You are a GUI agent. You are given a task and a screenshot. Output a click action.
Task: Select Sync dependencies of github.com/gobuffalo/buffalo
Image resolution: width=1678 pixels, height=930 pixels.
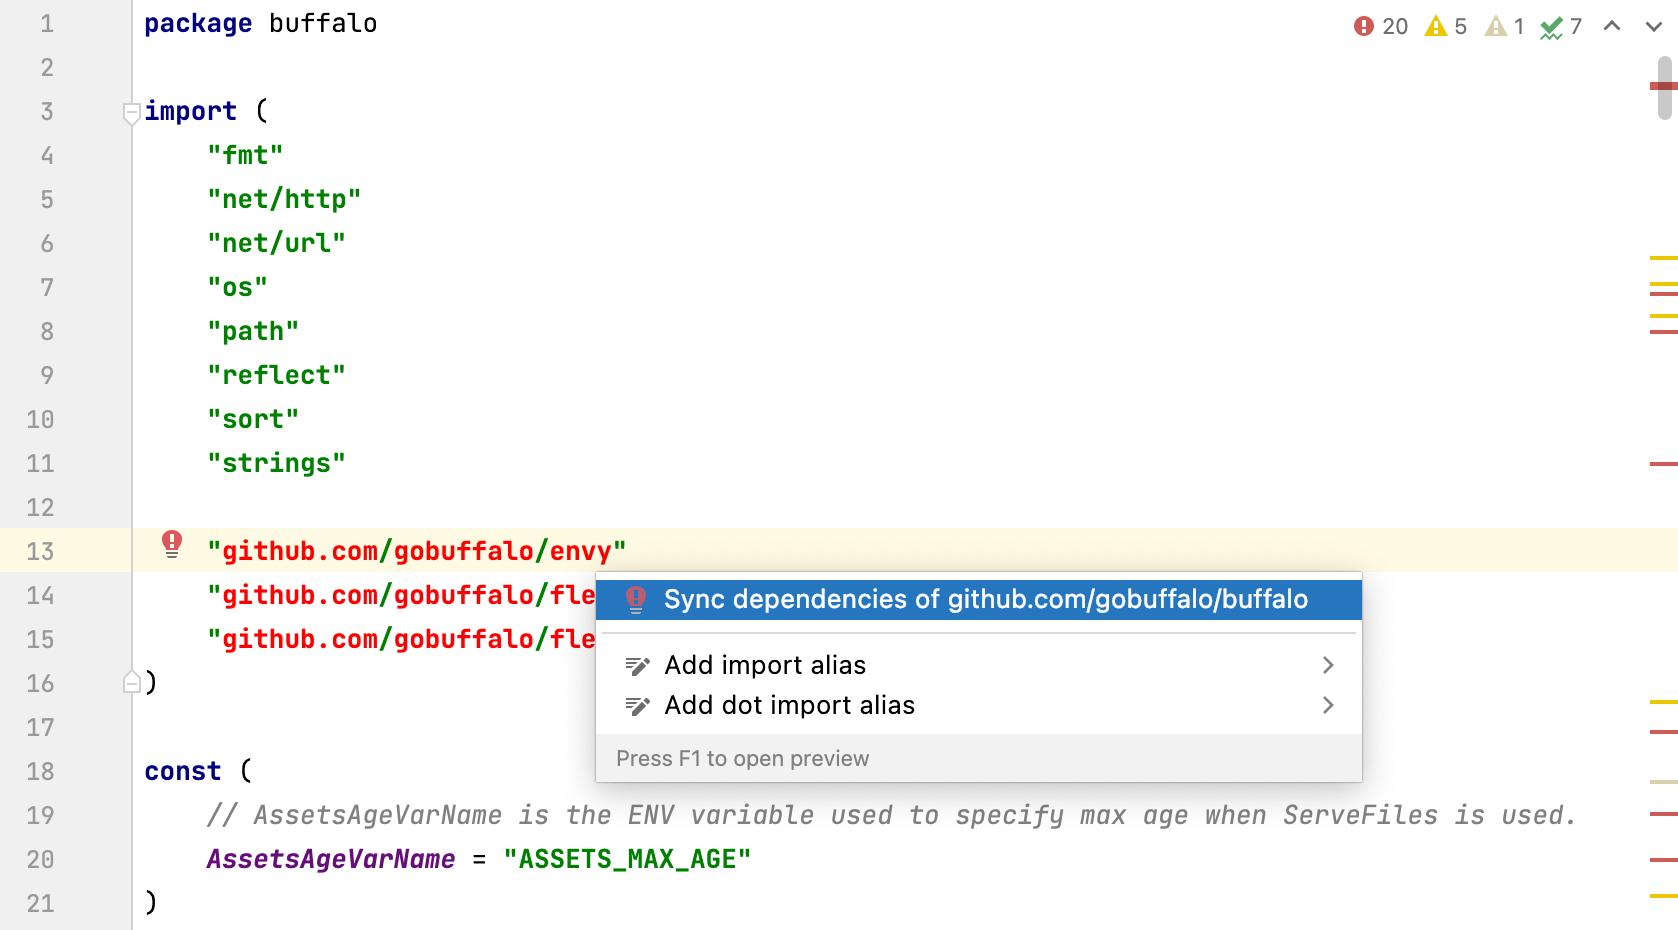pos(979,599)
